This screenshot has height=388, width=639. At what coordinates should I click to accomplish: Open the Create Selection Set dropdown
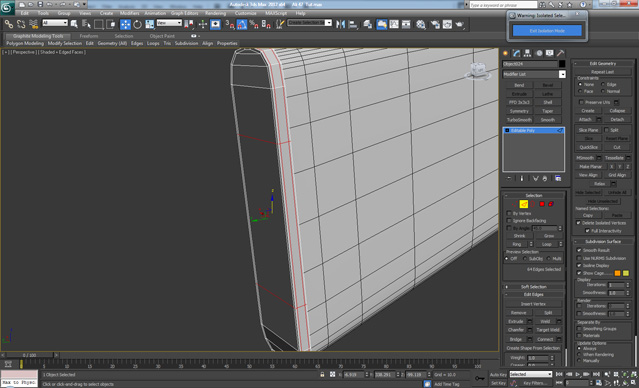click(310, 23)
